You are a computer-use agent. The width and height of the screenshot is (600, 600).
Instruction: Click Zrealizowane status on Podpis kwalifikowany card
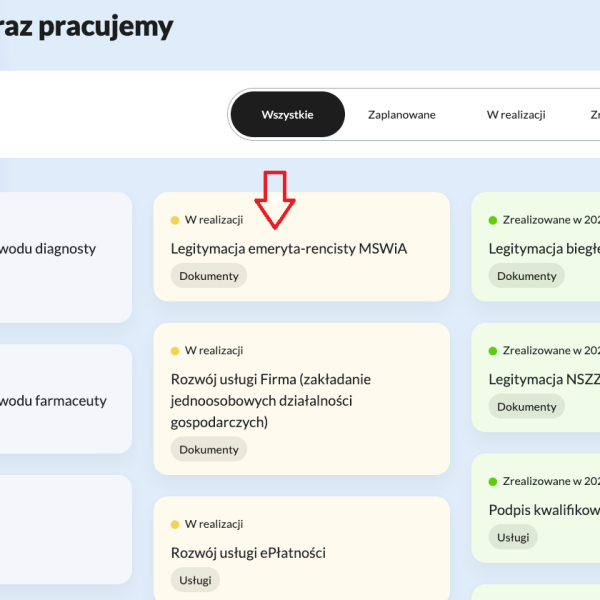[x=551, y=481]
